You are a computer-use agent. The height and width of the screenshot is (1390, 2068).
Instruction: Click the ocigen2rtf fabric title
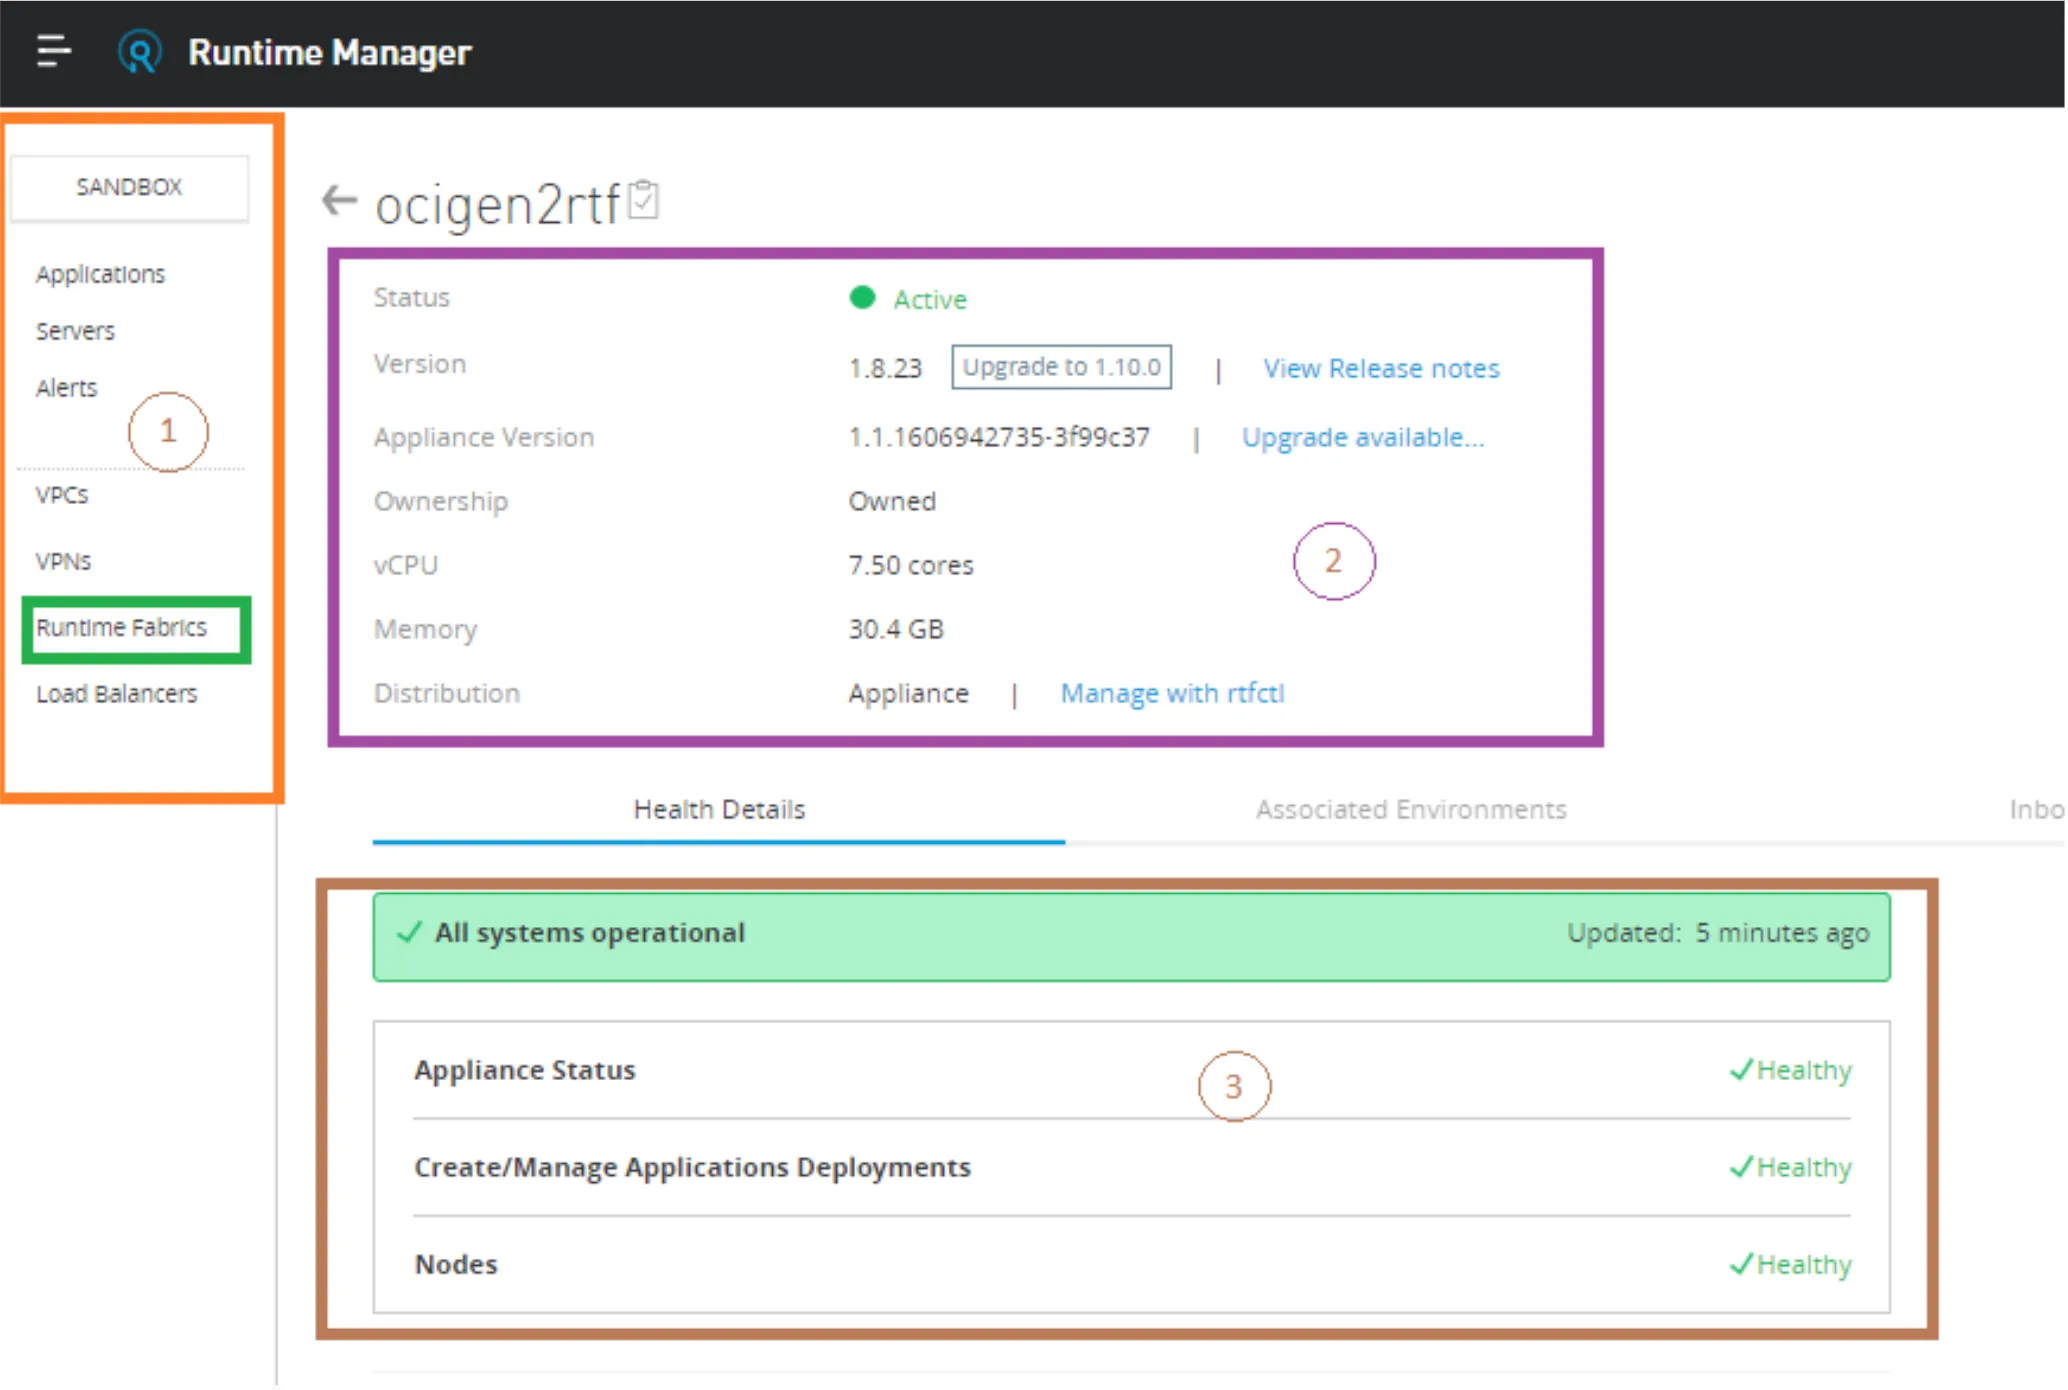pos(497,204)
